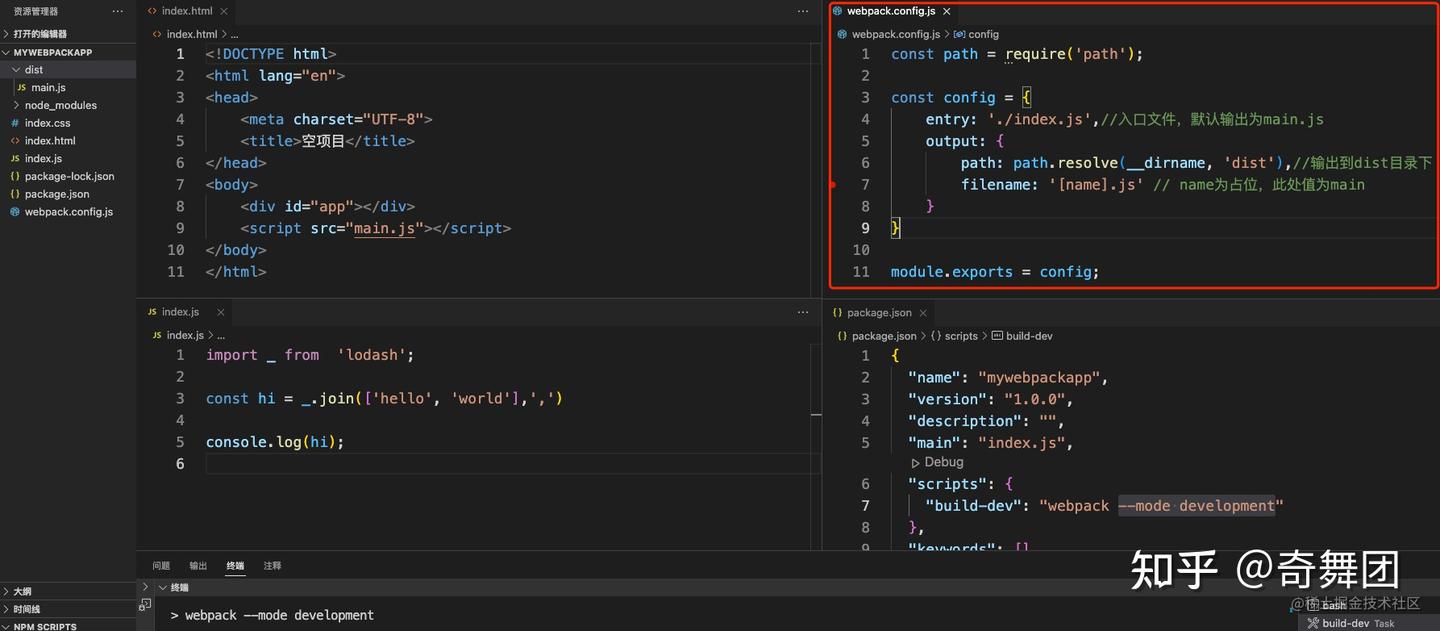This screenshot has height=631, width=1440.
Task: Click require('path') in webpack.config.js
Action: [x=1070, y=54]
